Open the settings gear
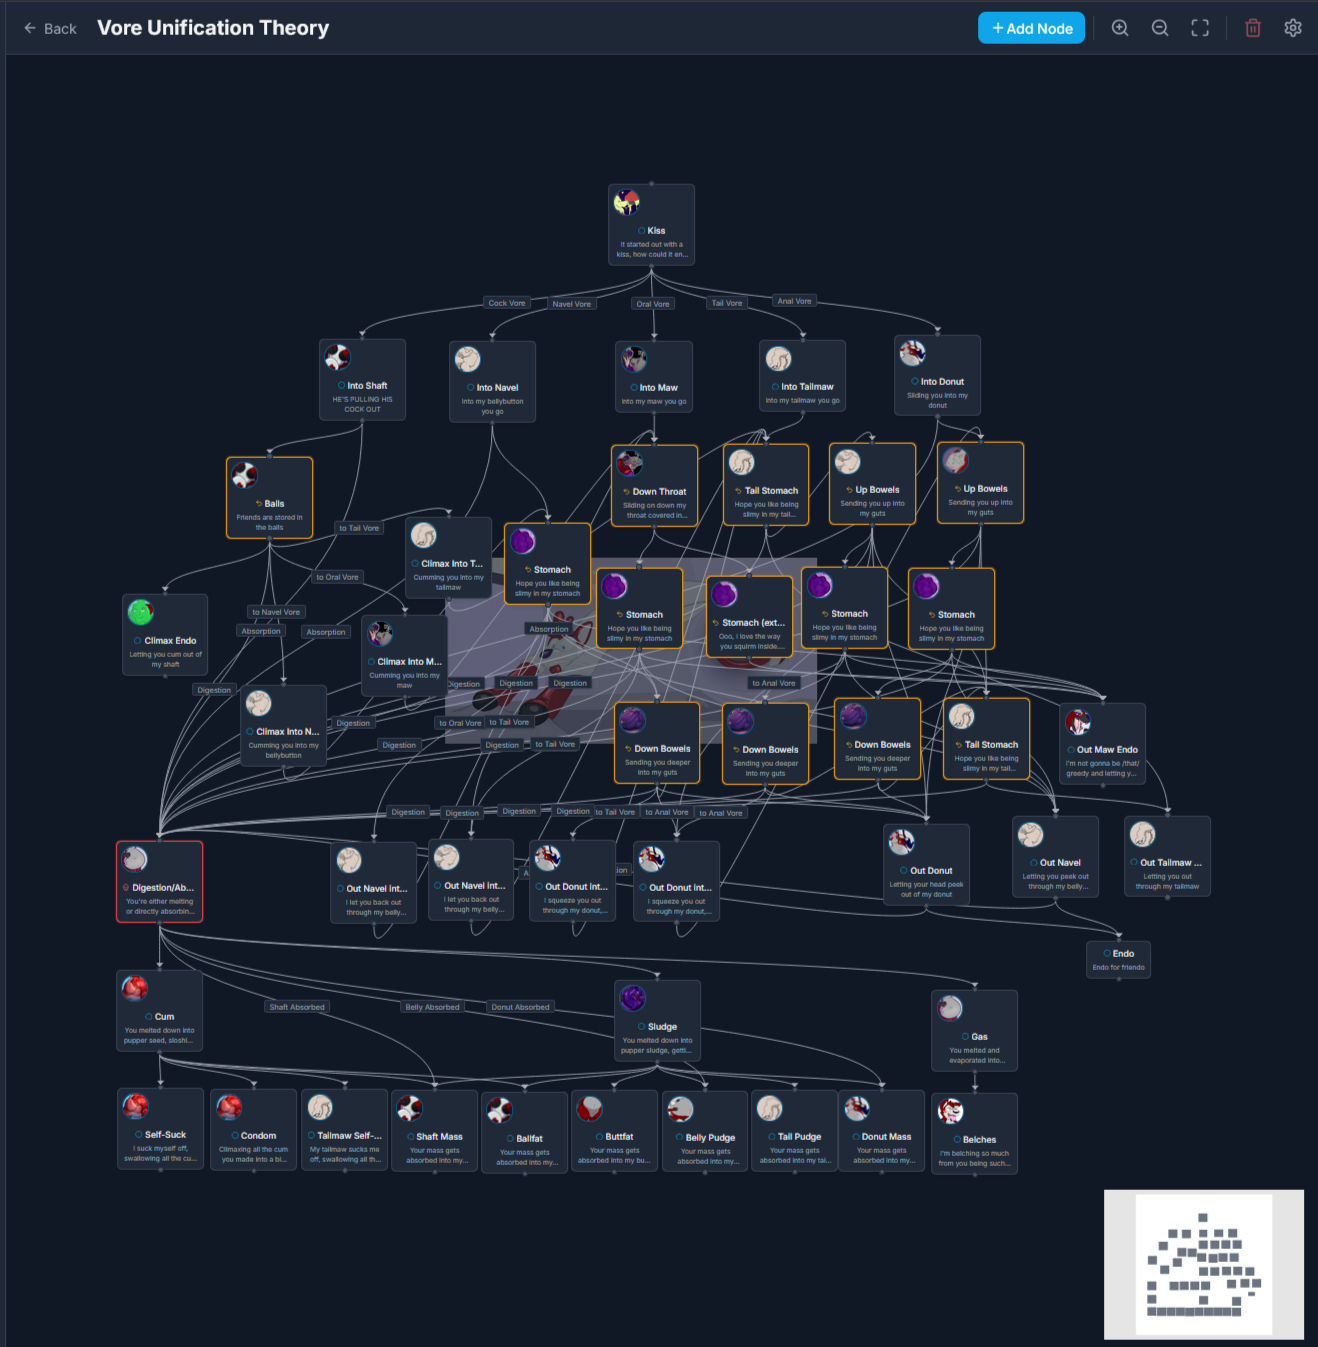1318x1347 pixels. pyautogui.click(x=1292, y=28)
